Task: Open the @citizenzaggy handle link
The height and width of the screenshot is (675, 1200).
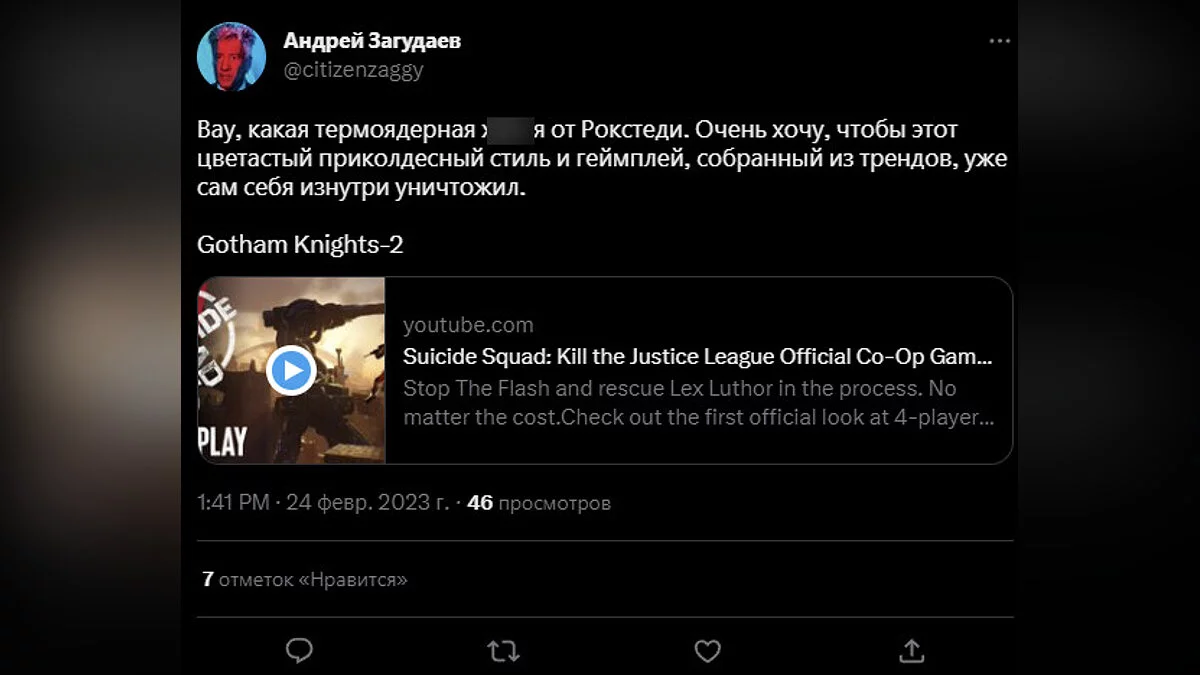Action: pyautogui.click(x=353, y=70)
